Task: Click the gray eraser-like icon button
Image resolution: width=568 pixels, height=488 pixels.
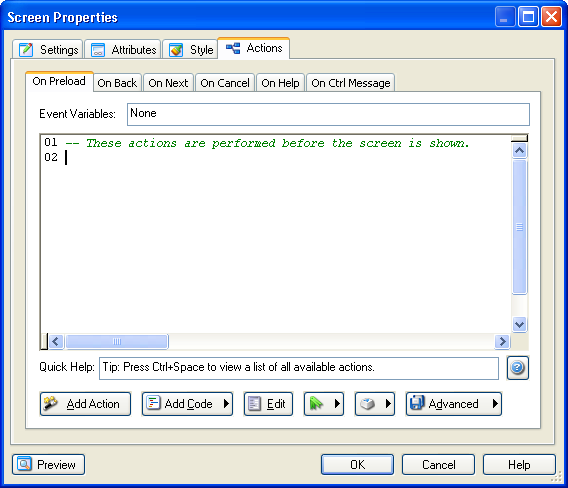Action: [x=368, y=404]
